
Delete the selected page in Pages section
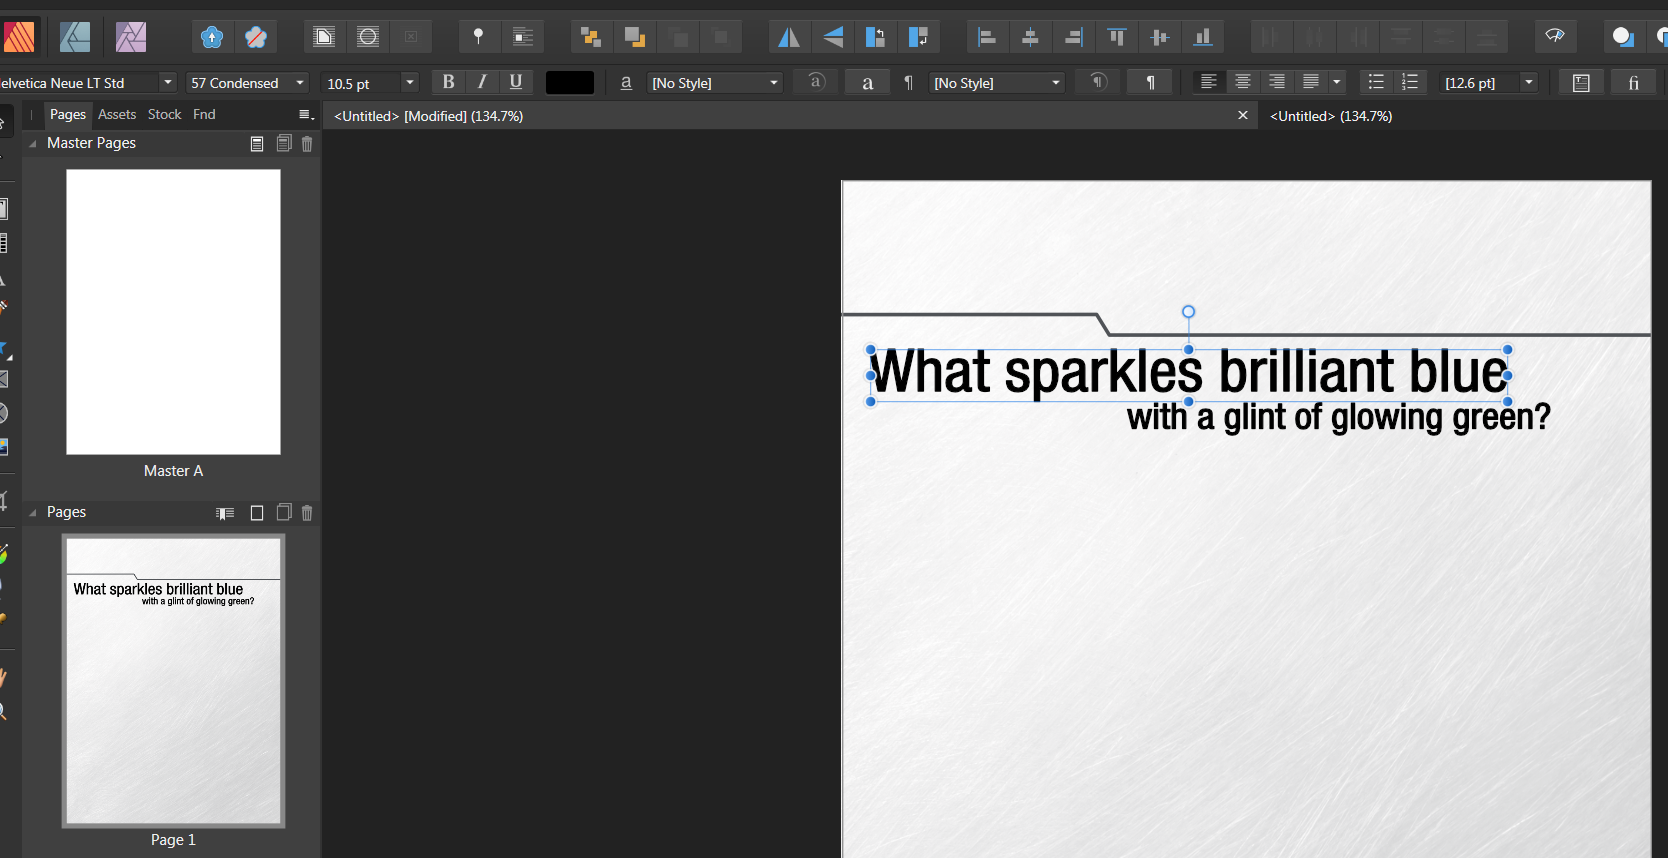[x=307, y=513]
